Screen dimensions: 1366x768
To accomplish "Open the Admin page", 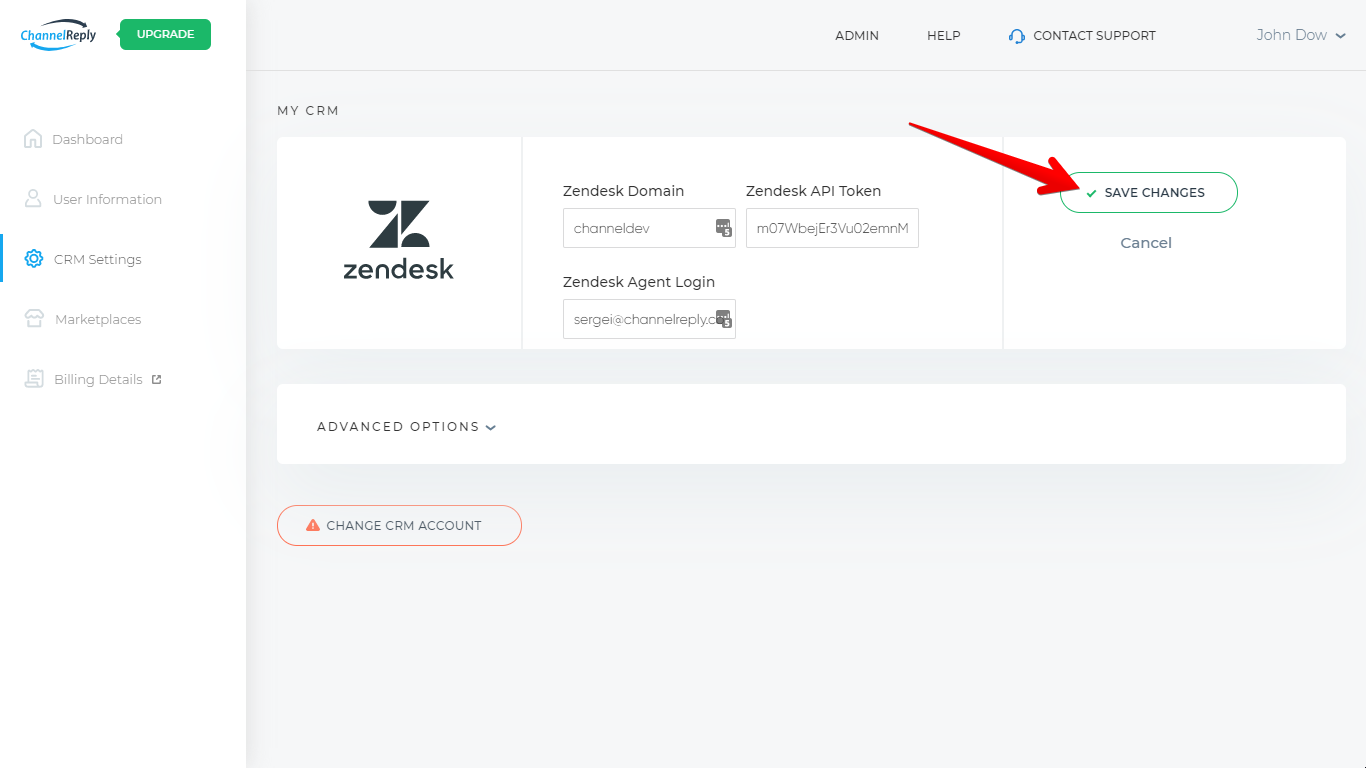I will pos(857,35).
